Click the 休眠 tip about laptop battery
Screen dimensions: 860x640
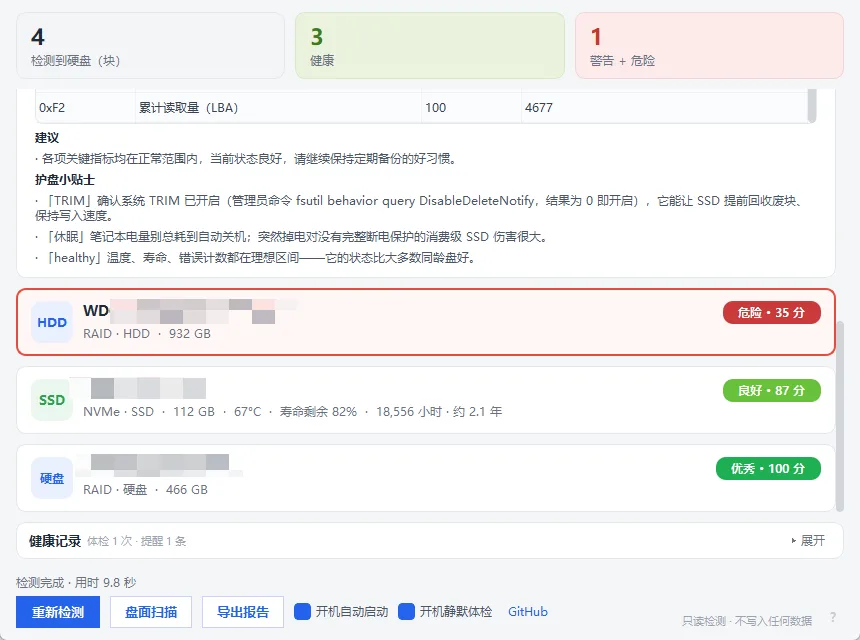pos(292,237)
